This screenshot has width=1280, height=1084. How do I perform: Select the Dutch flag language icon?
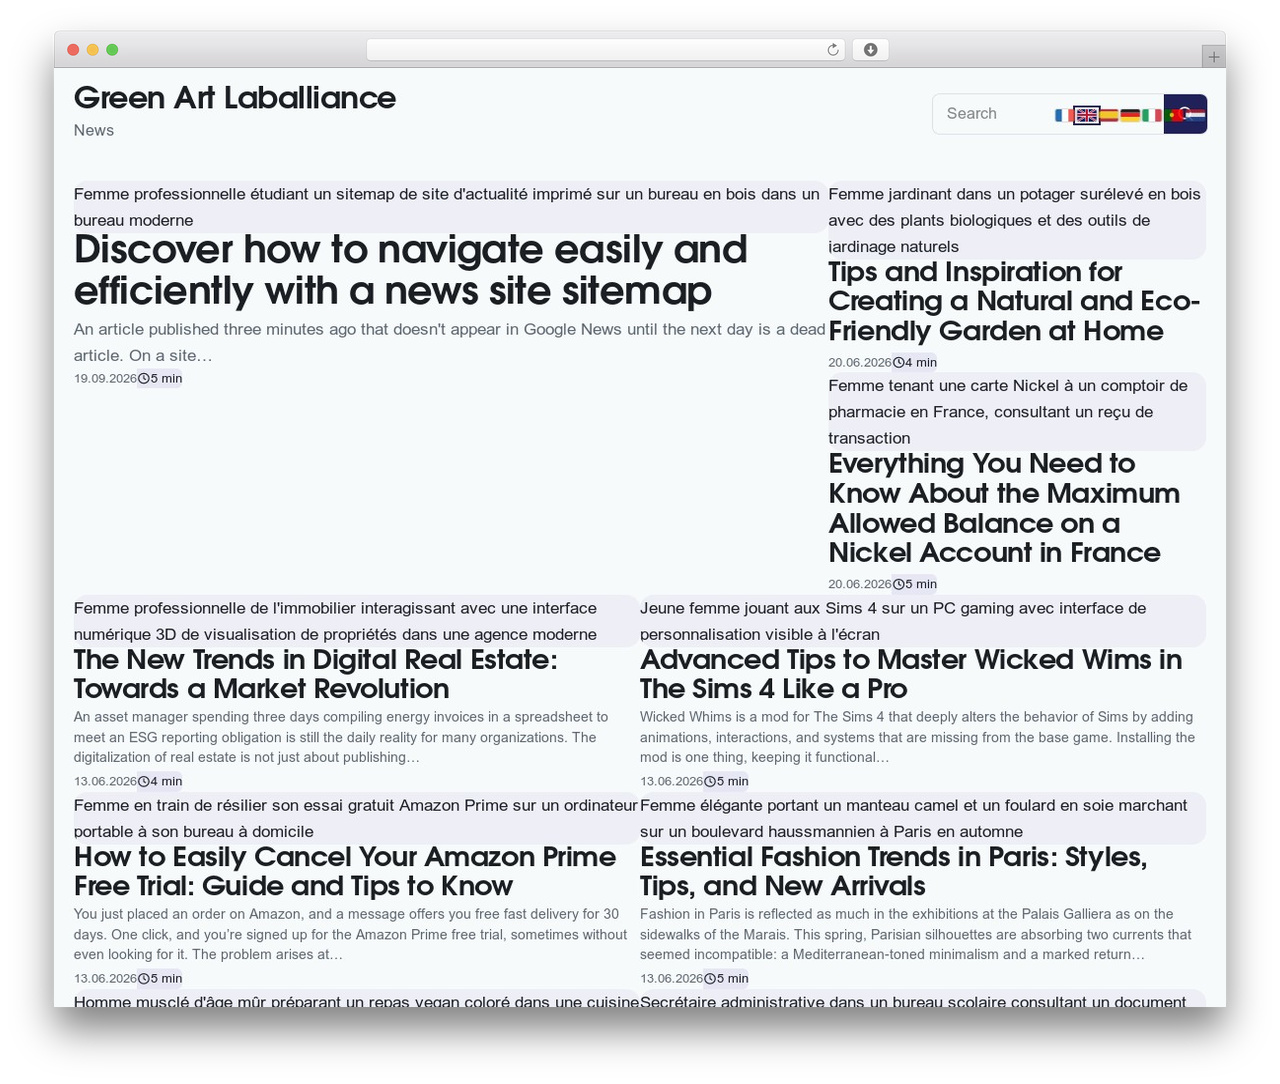pyautogui.click(x=1195, y=115)
